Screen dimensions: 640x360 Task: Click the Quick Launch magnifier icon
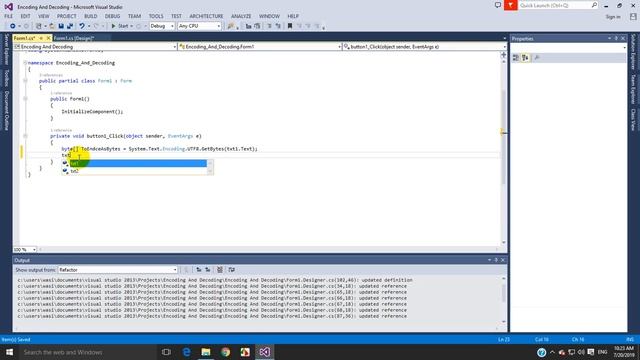tap(594, 5)
